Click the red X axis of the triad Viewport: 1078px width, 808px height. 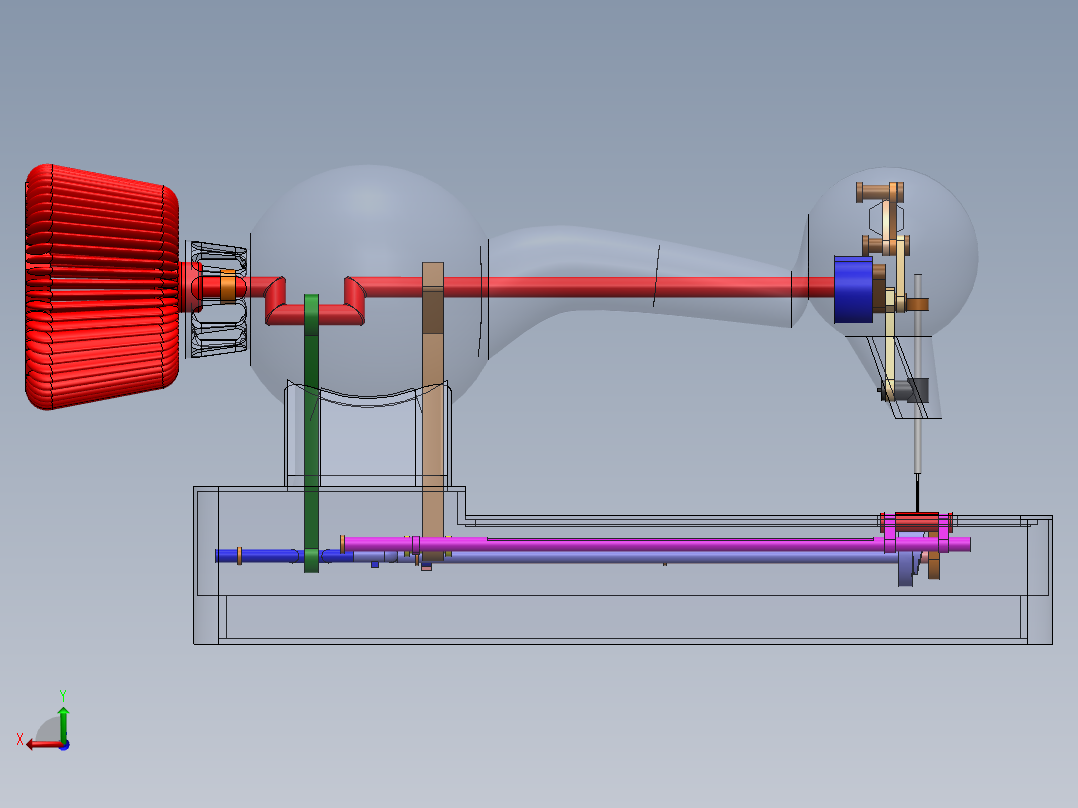(x=44, y=745)
